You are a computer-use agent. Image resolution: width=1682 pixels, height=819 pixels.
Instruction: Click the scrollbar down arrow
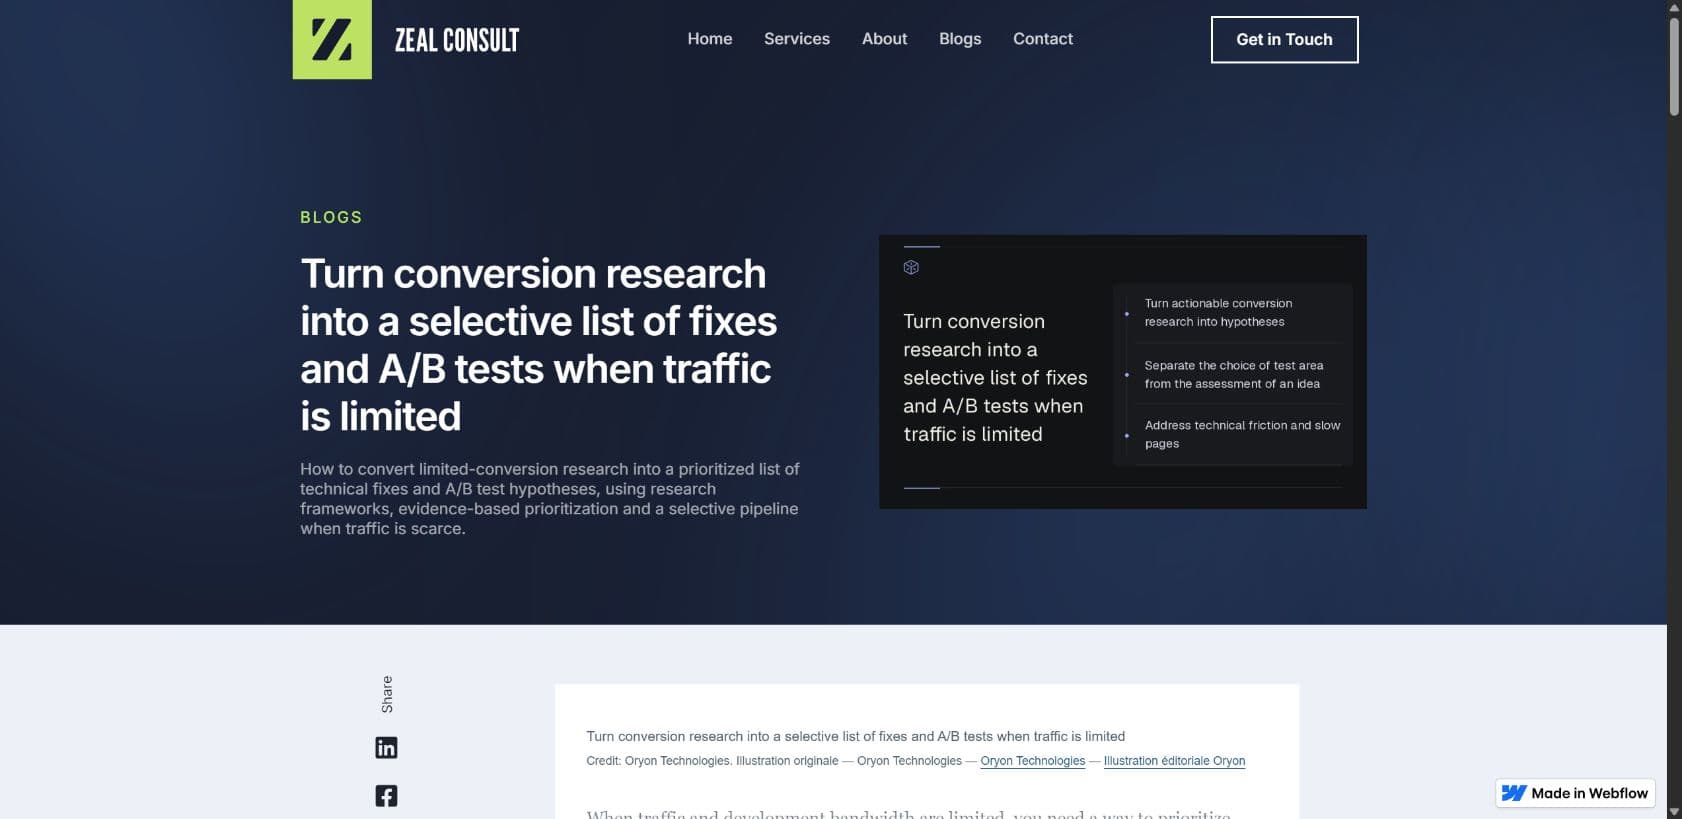tap(1674, 812)
